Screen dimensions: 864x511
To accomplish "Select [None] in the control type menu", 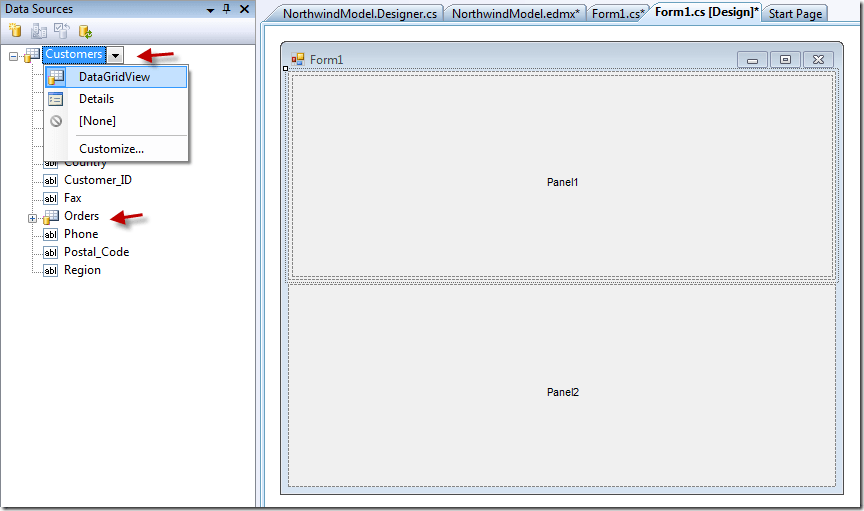I will click(x=97, y=121).
